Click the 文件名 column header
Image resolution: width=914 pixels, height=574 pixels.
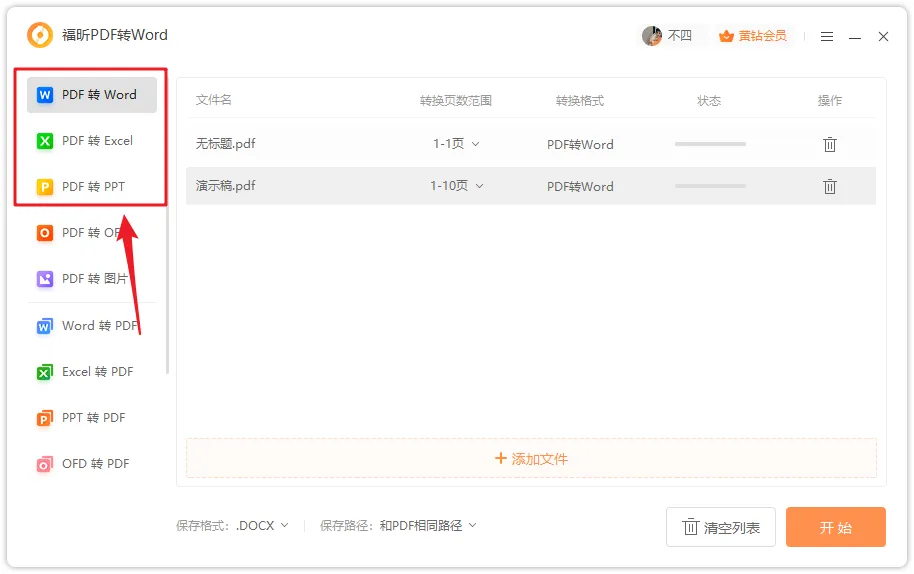213,100
